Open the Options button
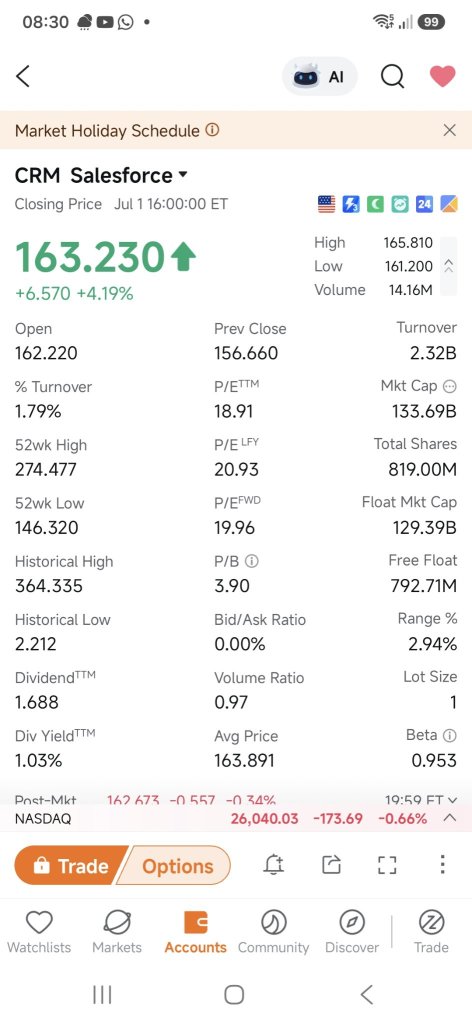This screenshot has height=1024, width=472. pos(176,865)
